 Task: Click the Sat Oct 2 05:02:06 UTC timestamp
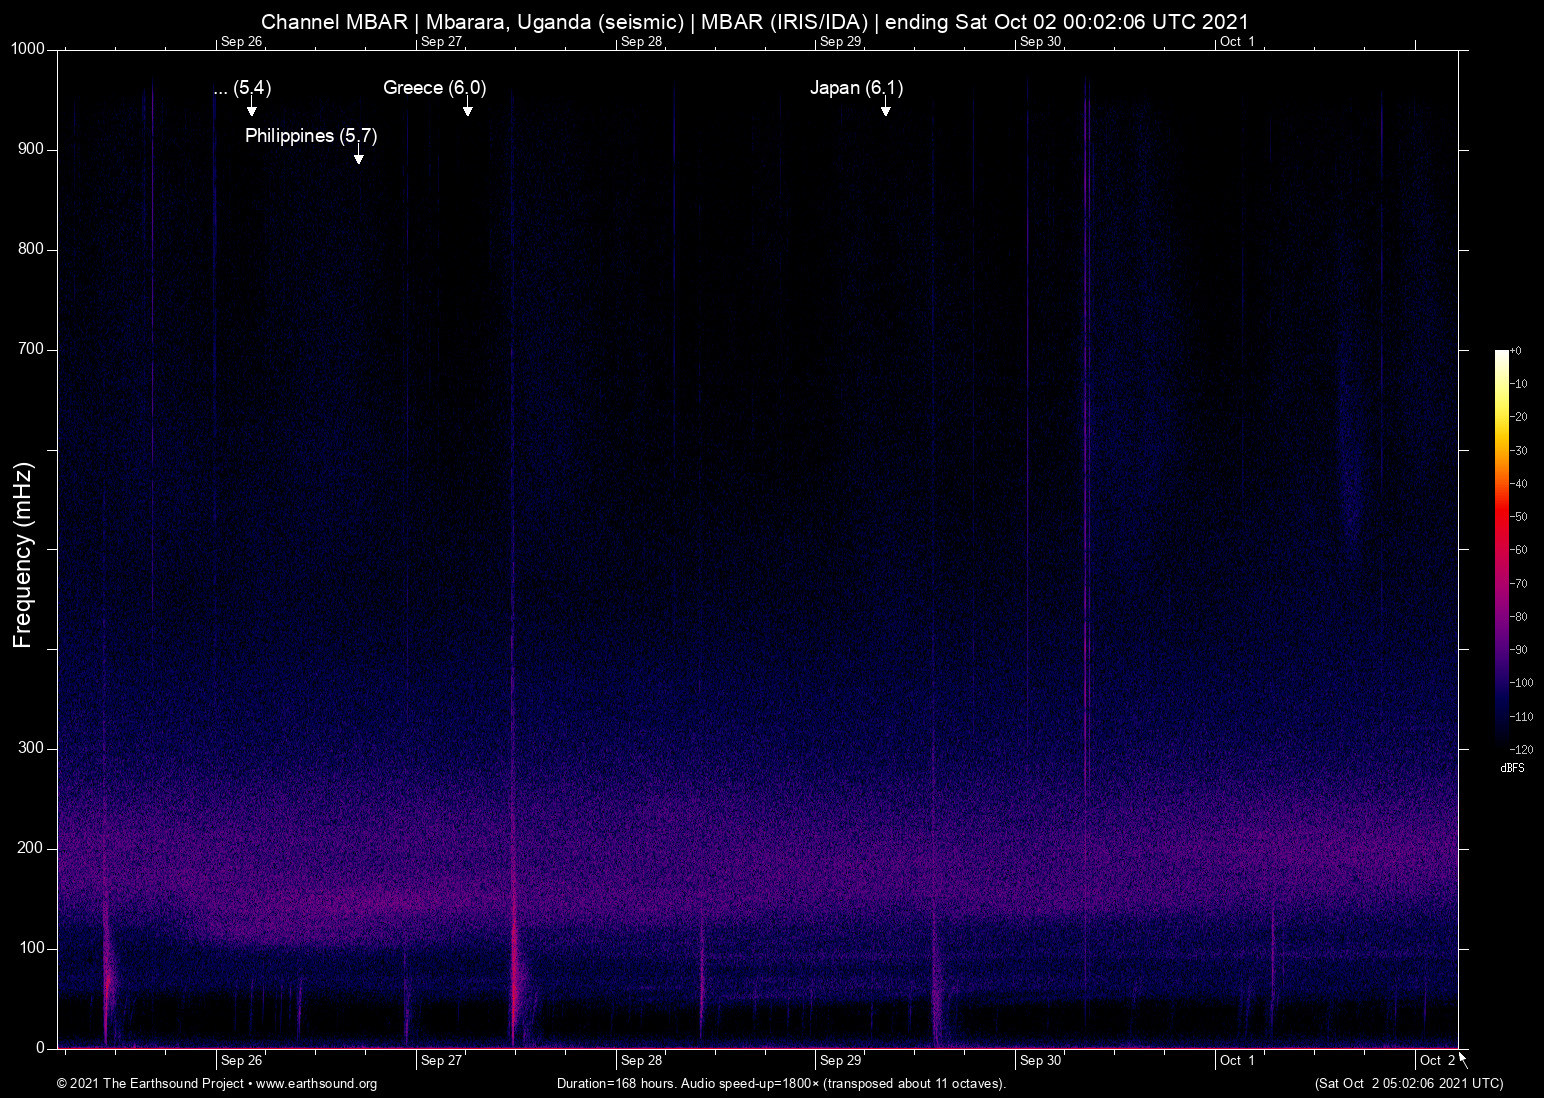pyautogui.click(x=1408, y=1084)
